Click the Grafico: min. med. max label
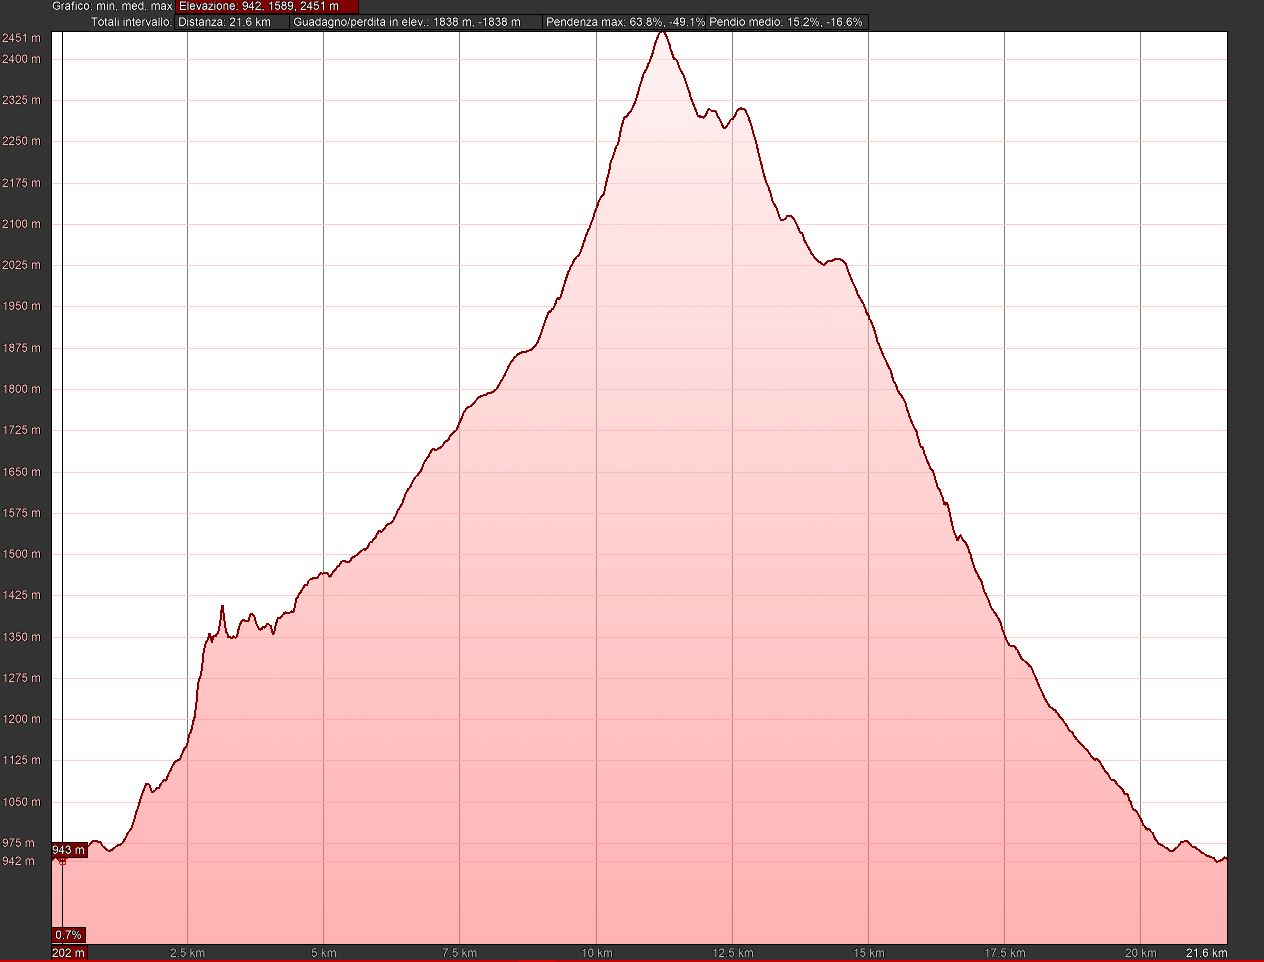 112,6
